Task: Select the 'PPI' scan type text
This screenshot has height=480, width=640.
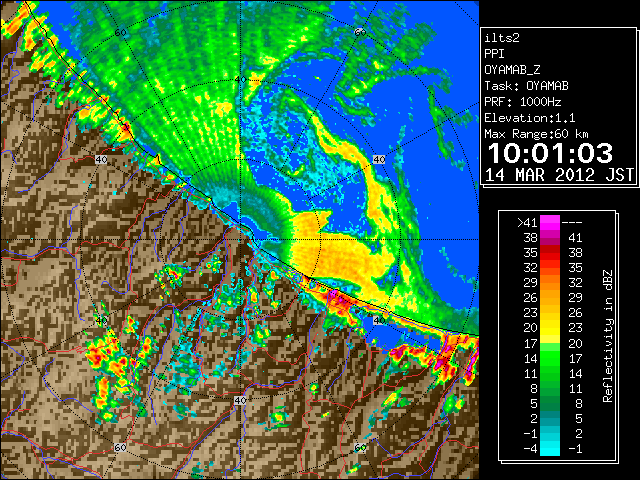Action: [494, 54]
